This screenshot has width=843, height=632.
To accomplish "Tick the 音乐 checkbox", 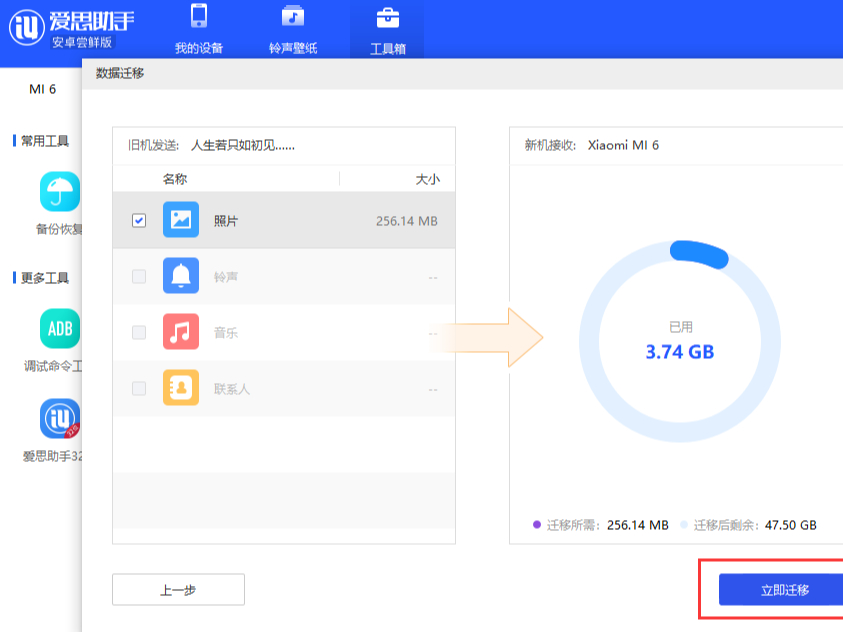I will point(139,332).
